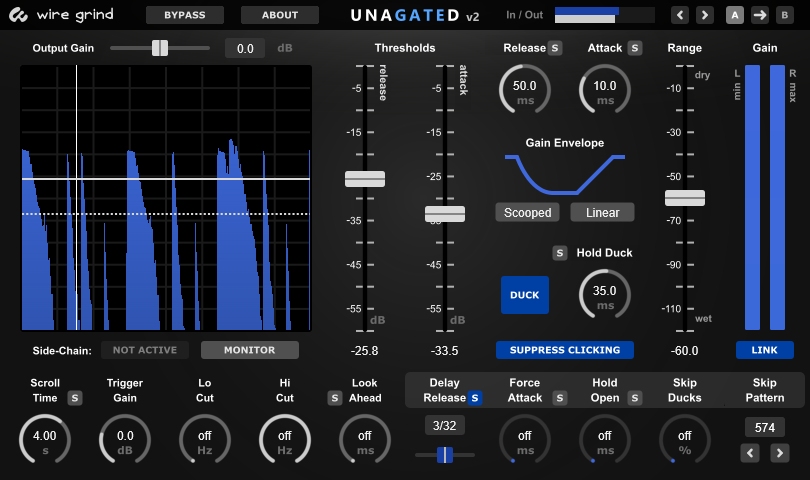810x480 pixels.
Task: Select the Linear gain envelope
Action: pyautogui.click(x=602, y=212)
